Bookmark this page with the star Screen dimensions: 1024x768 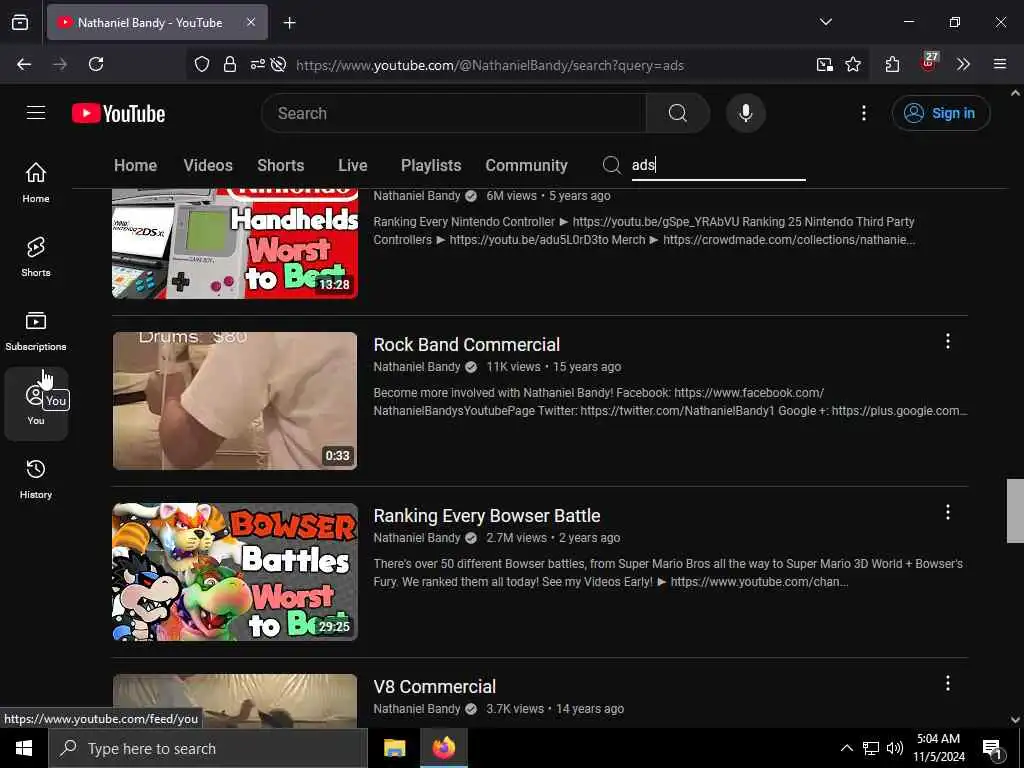pos(853,64)
